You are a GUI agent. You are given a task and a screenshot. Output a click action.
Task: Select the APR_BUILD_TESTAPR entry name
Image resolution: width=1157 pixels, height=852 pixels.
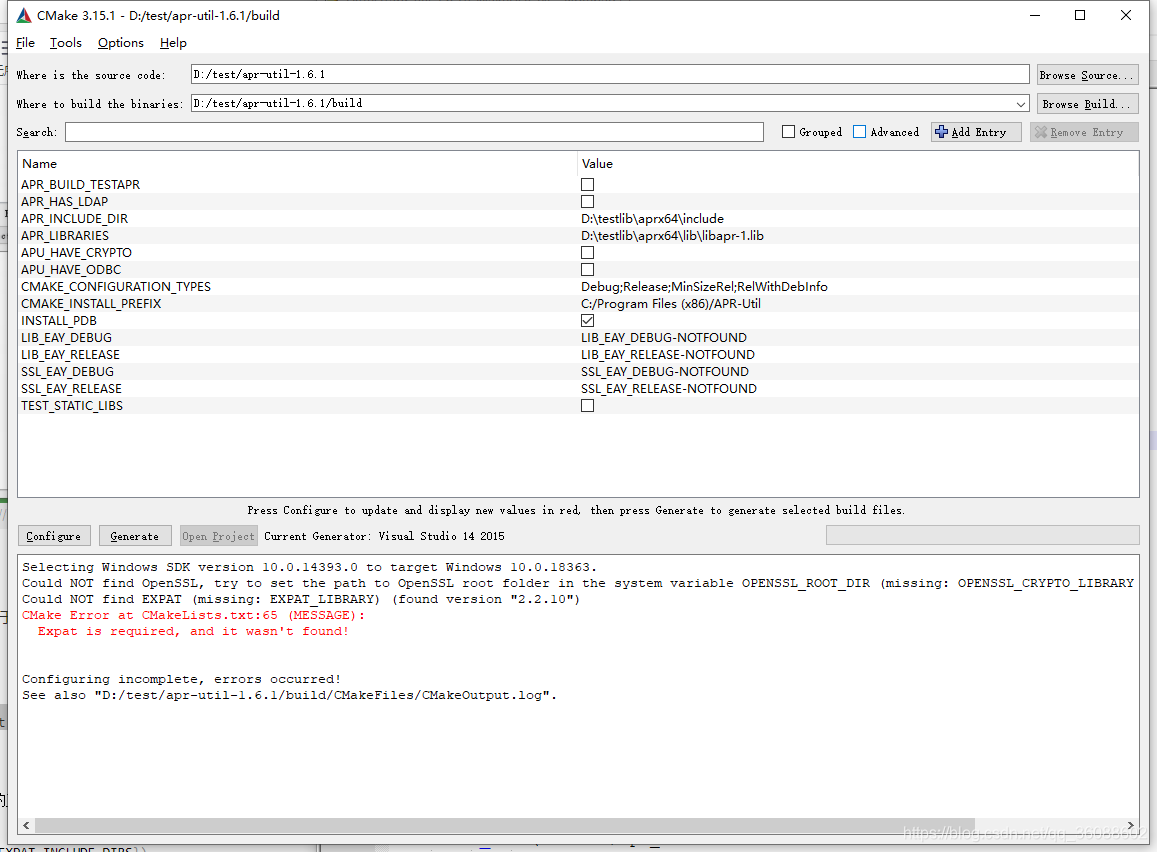[x=80, y=184]
